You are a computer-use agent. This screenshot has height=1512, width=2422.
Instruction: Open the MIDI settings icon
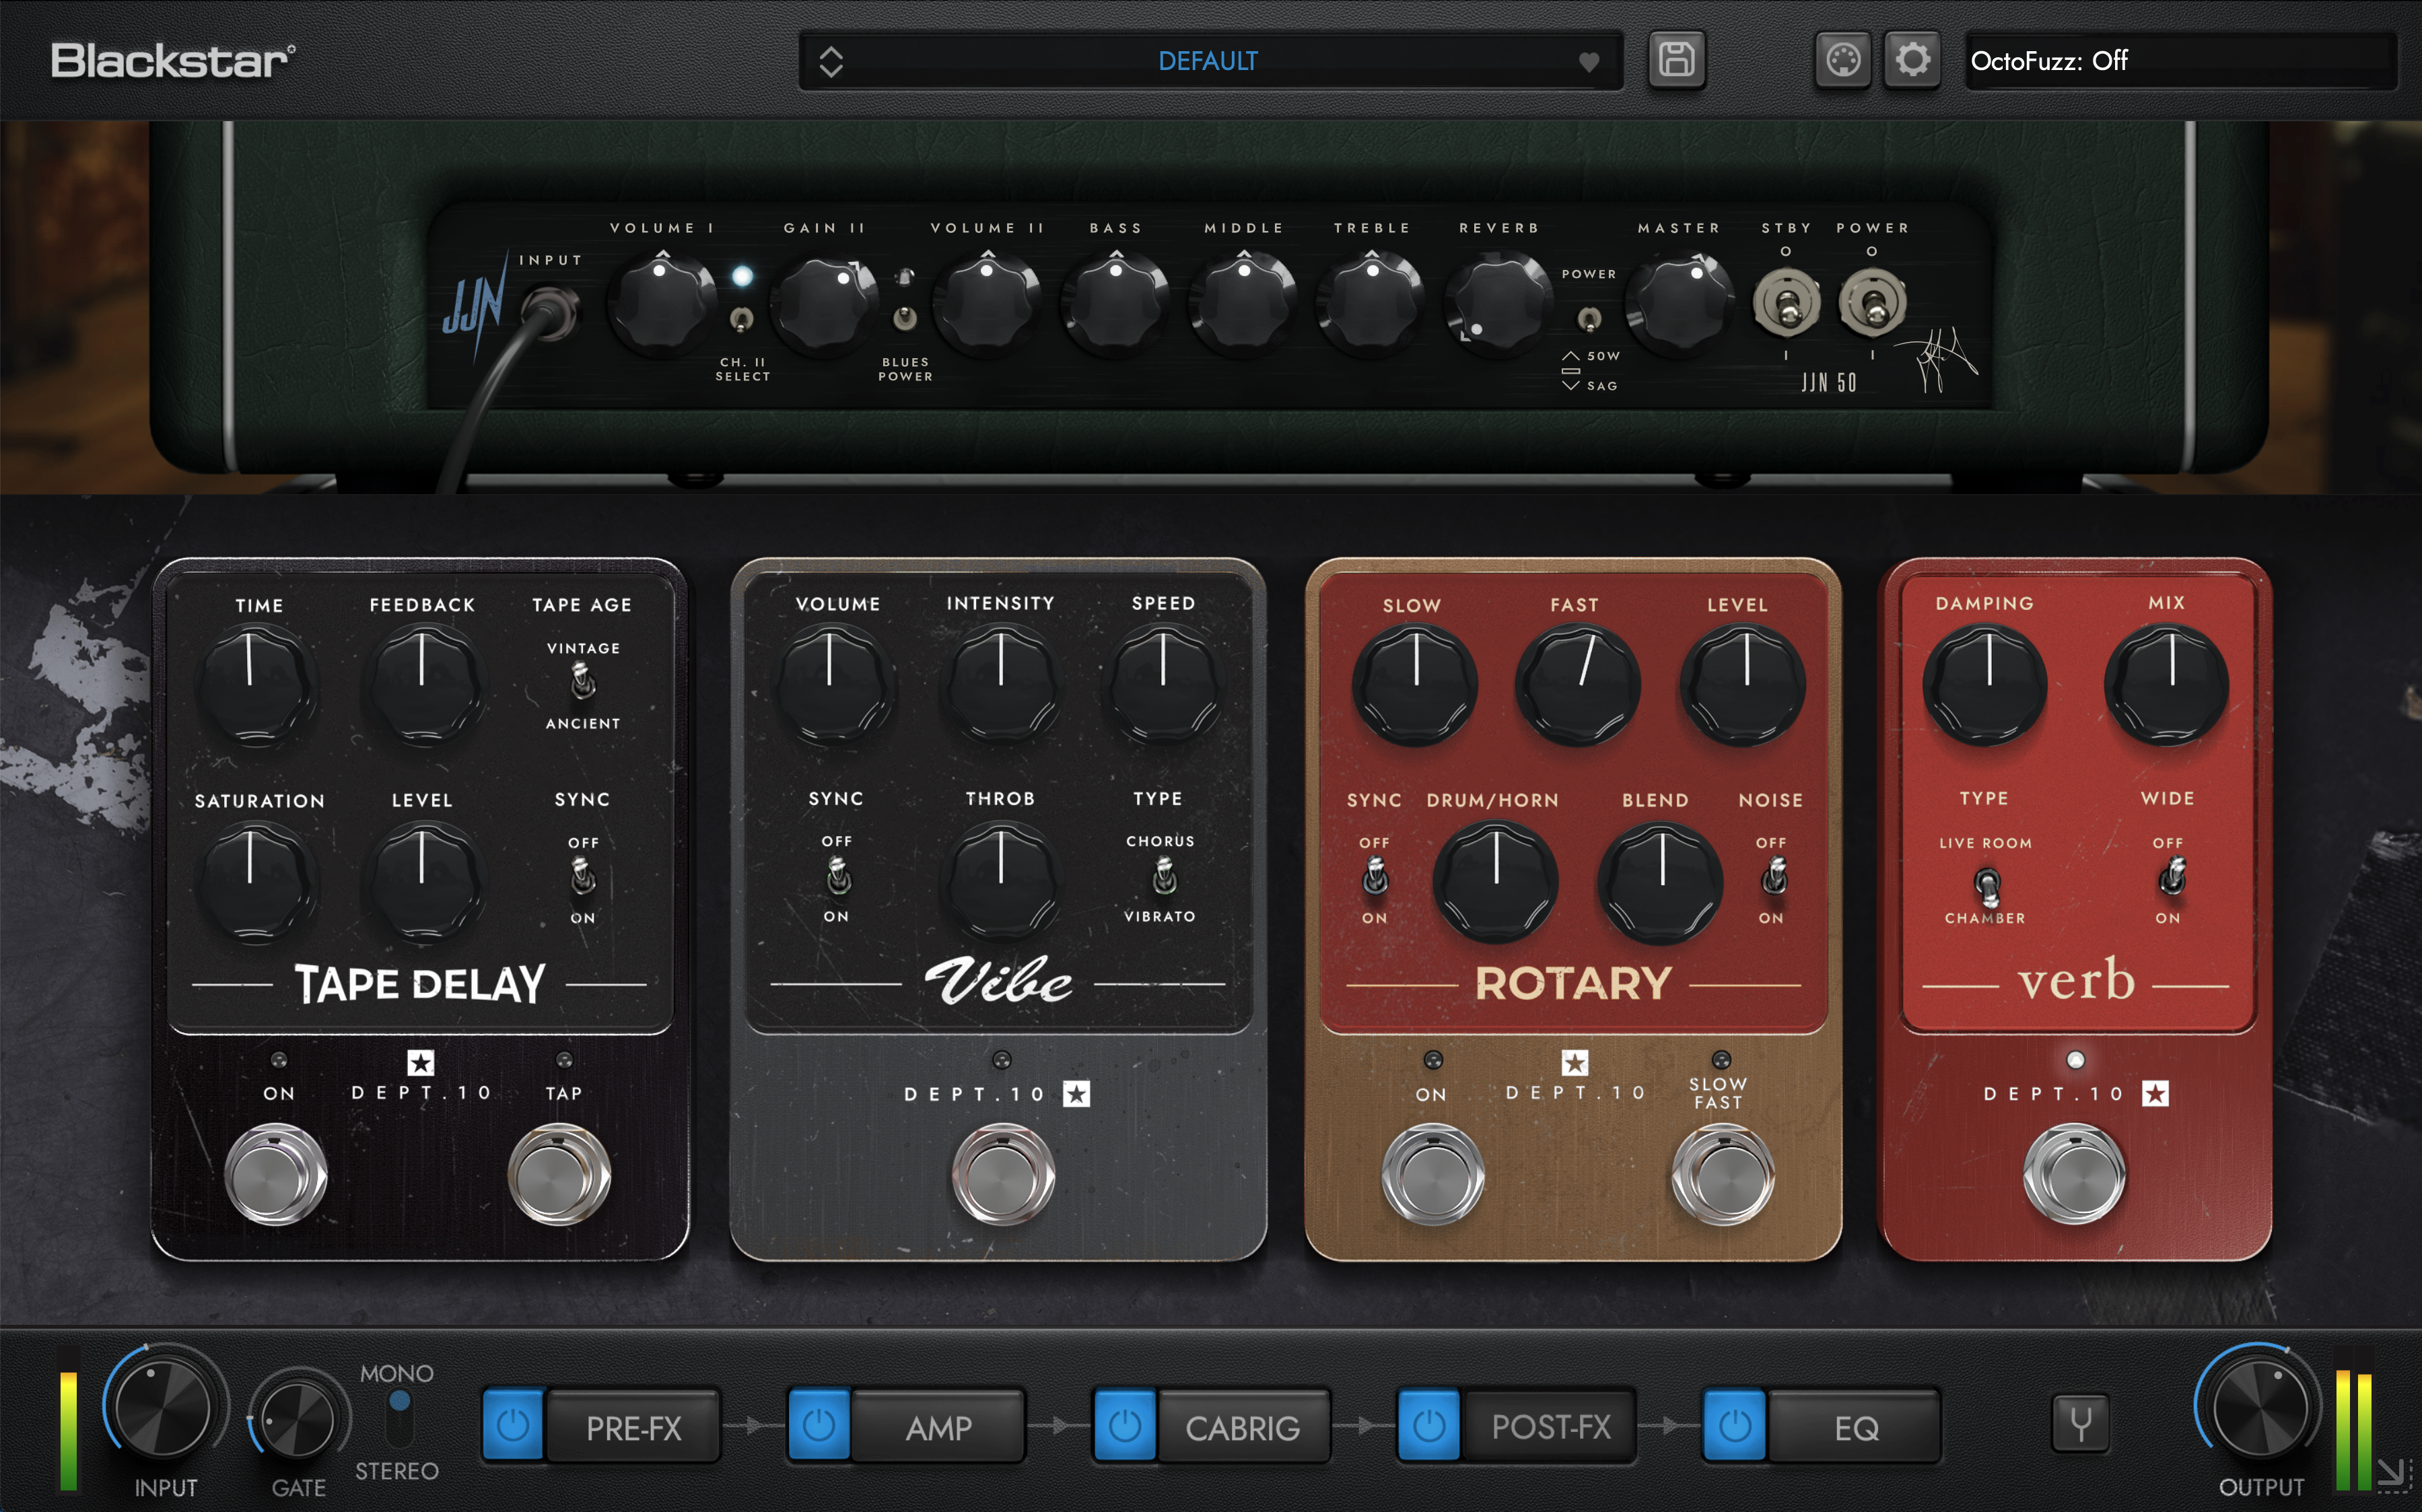click(1842, 60)
